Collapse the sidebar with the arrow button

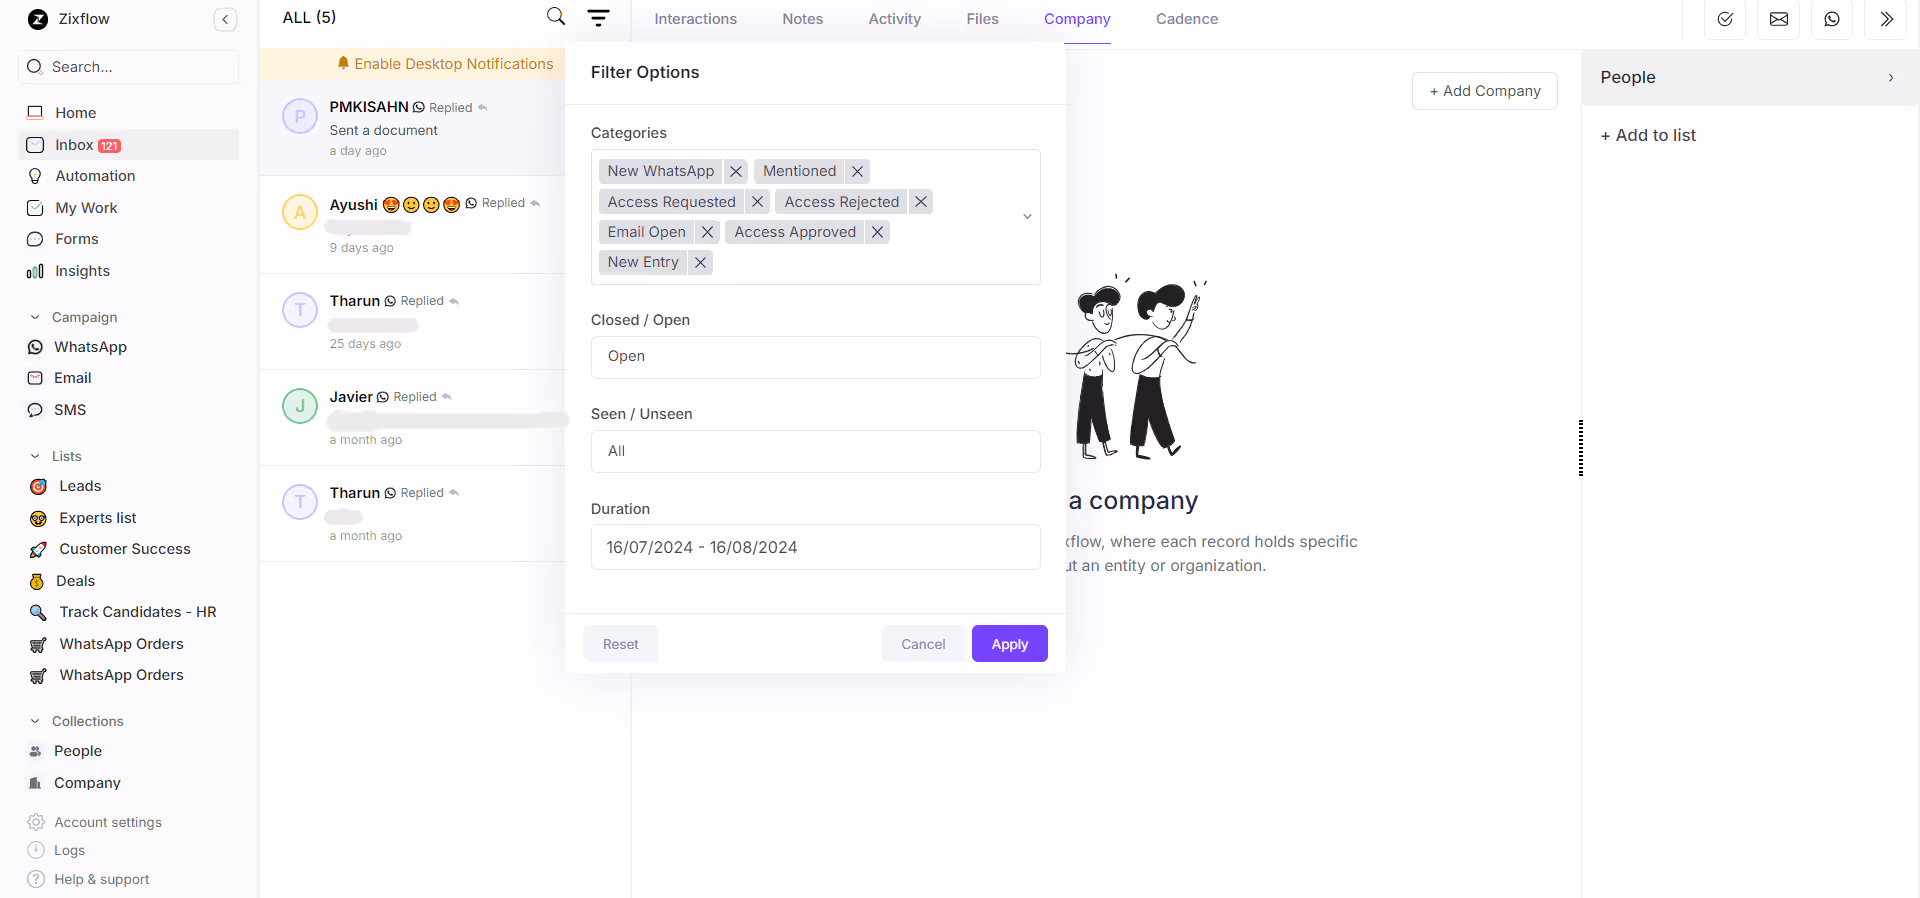click(x=225, y=19)
